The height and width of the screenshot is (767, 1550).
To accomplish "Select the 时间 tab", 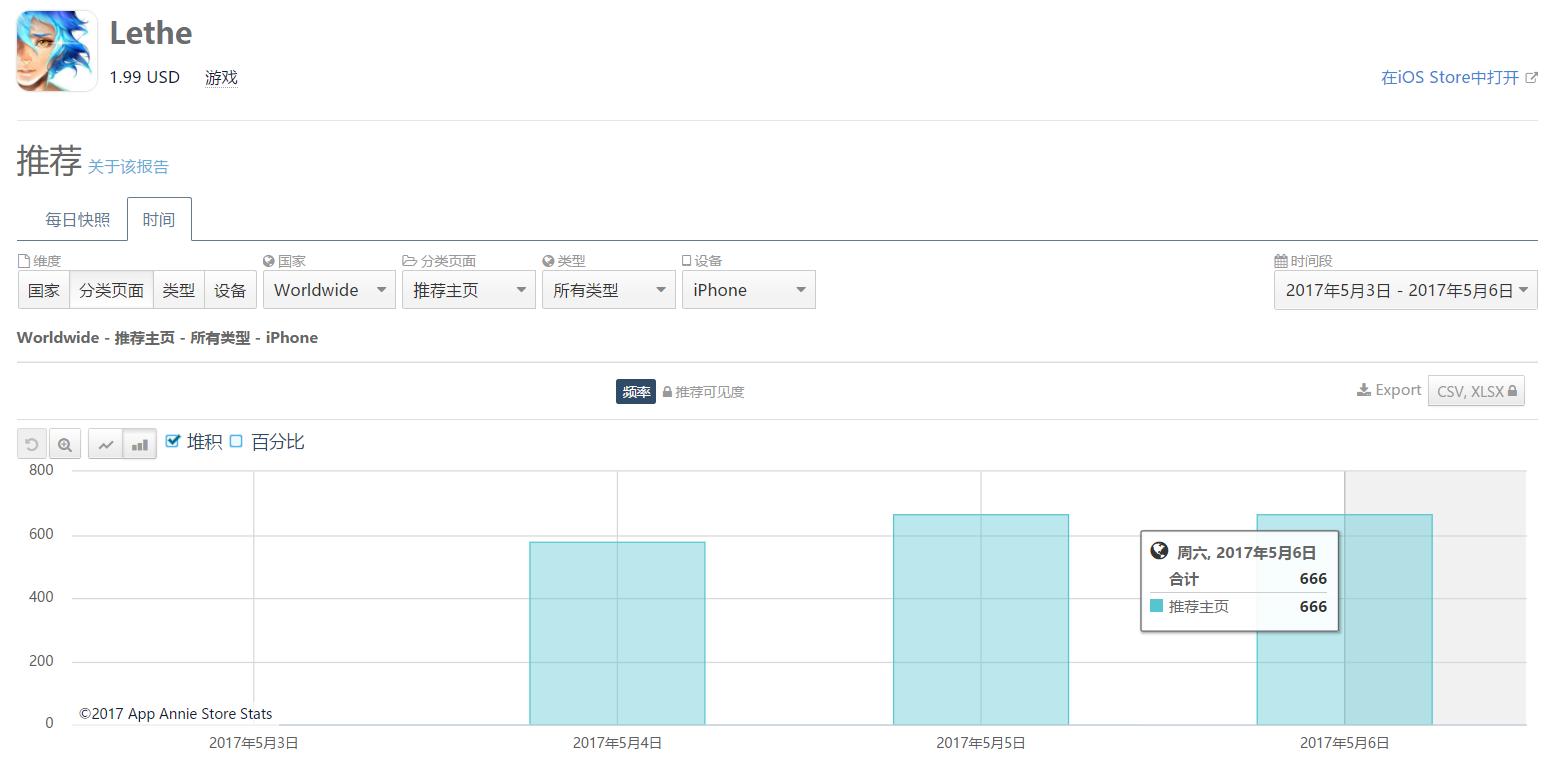I will (x=159, y=220).
